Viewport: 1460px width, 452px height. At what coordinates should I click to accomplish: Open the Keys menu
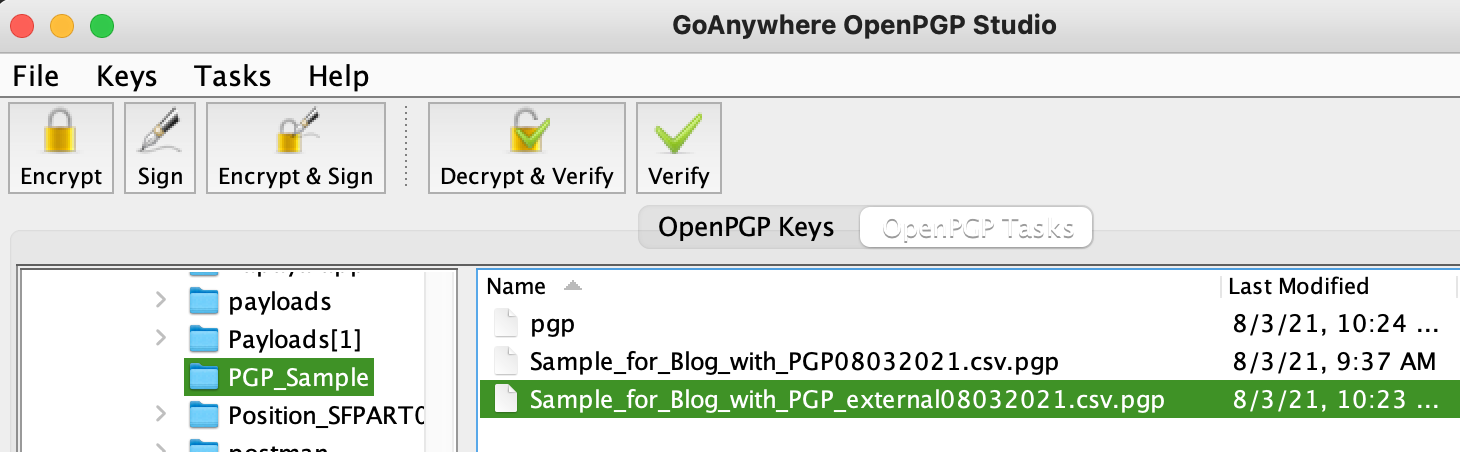click(127, 76)
